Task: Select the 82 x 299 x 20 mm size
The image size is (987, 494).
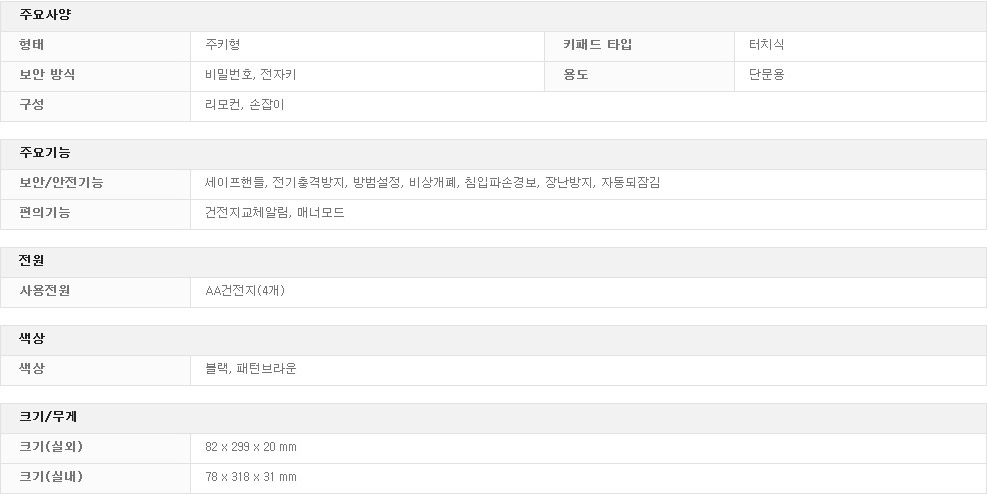Action: coord(251,447)
